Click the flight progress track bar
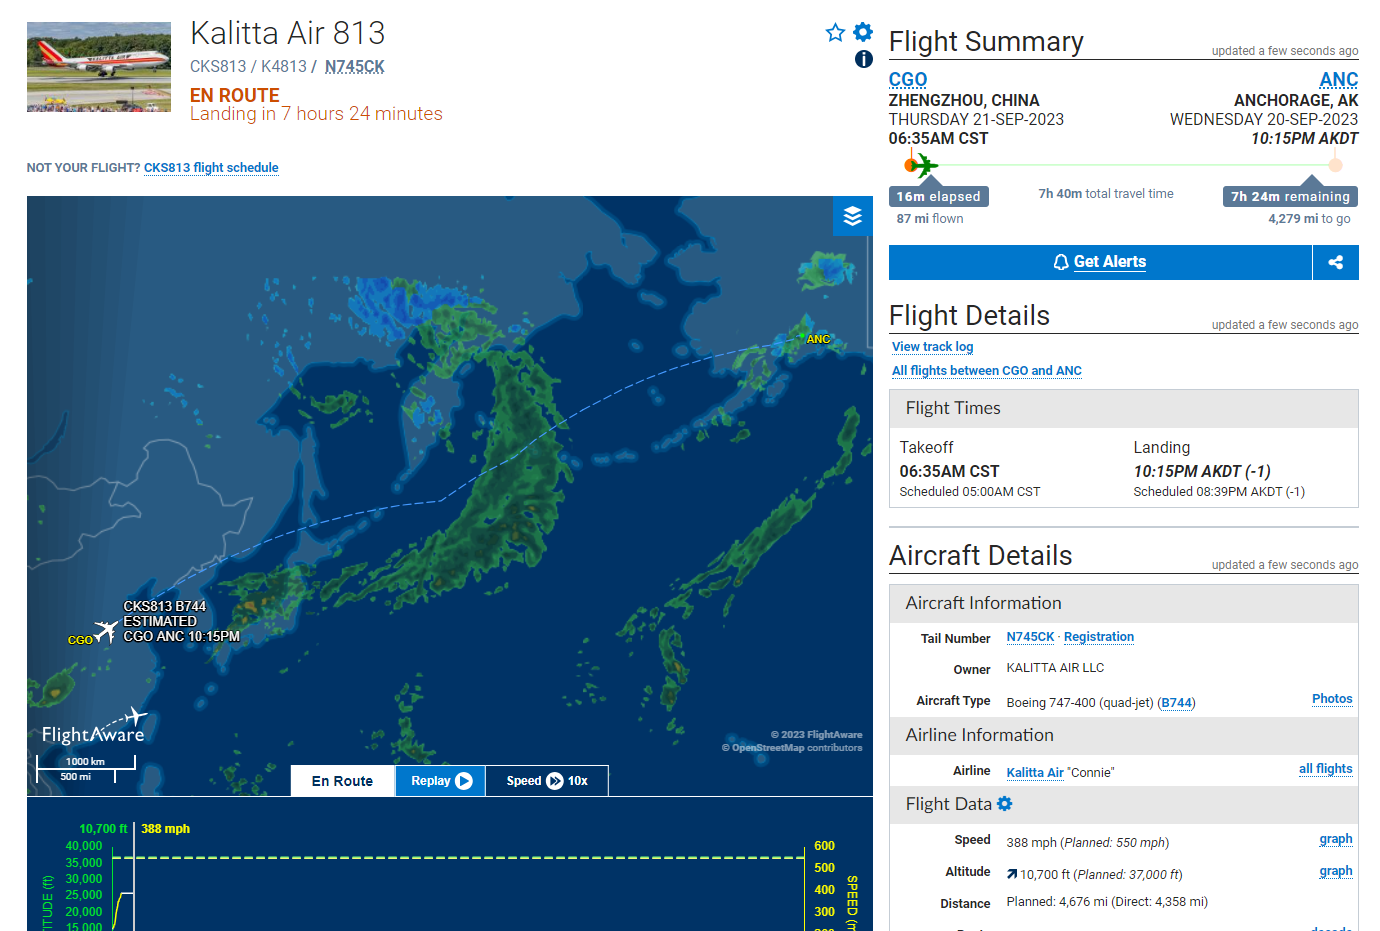1380x931 pixels. 1124,165
